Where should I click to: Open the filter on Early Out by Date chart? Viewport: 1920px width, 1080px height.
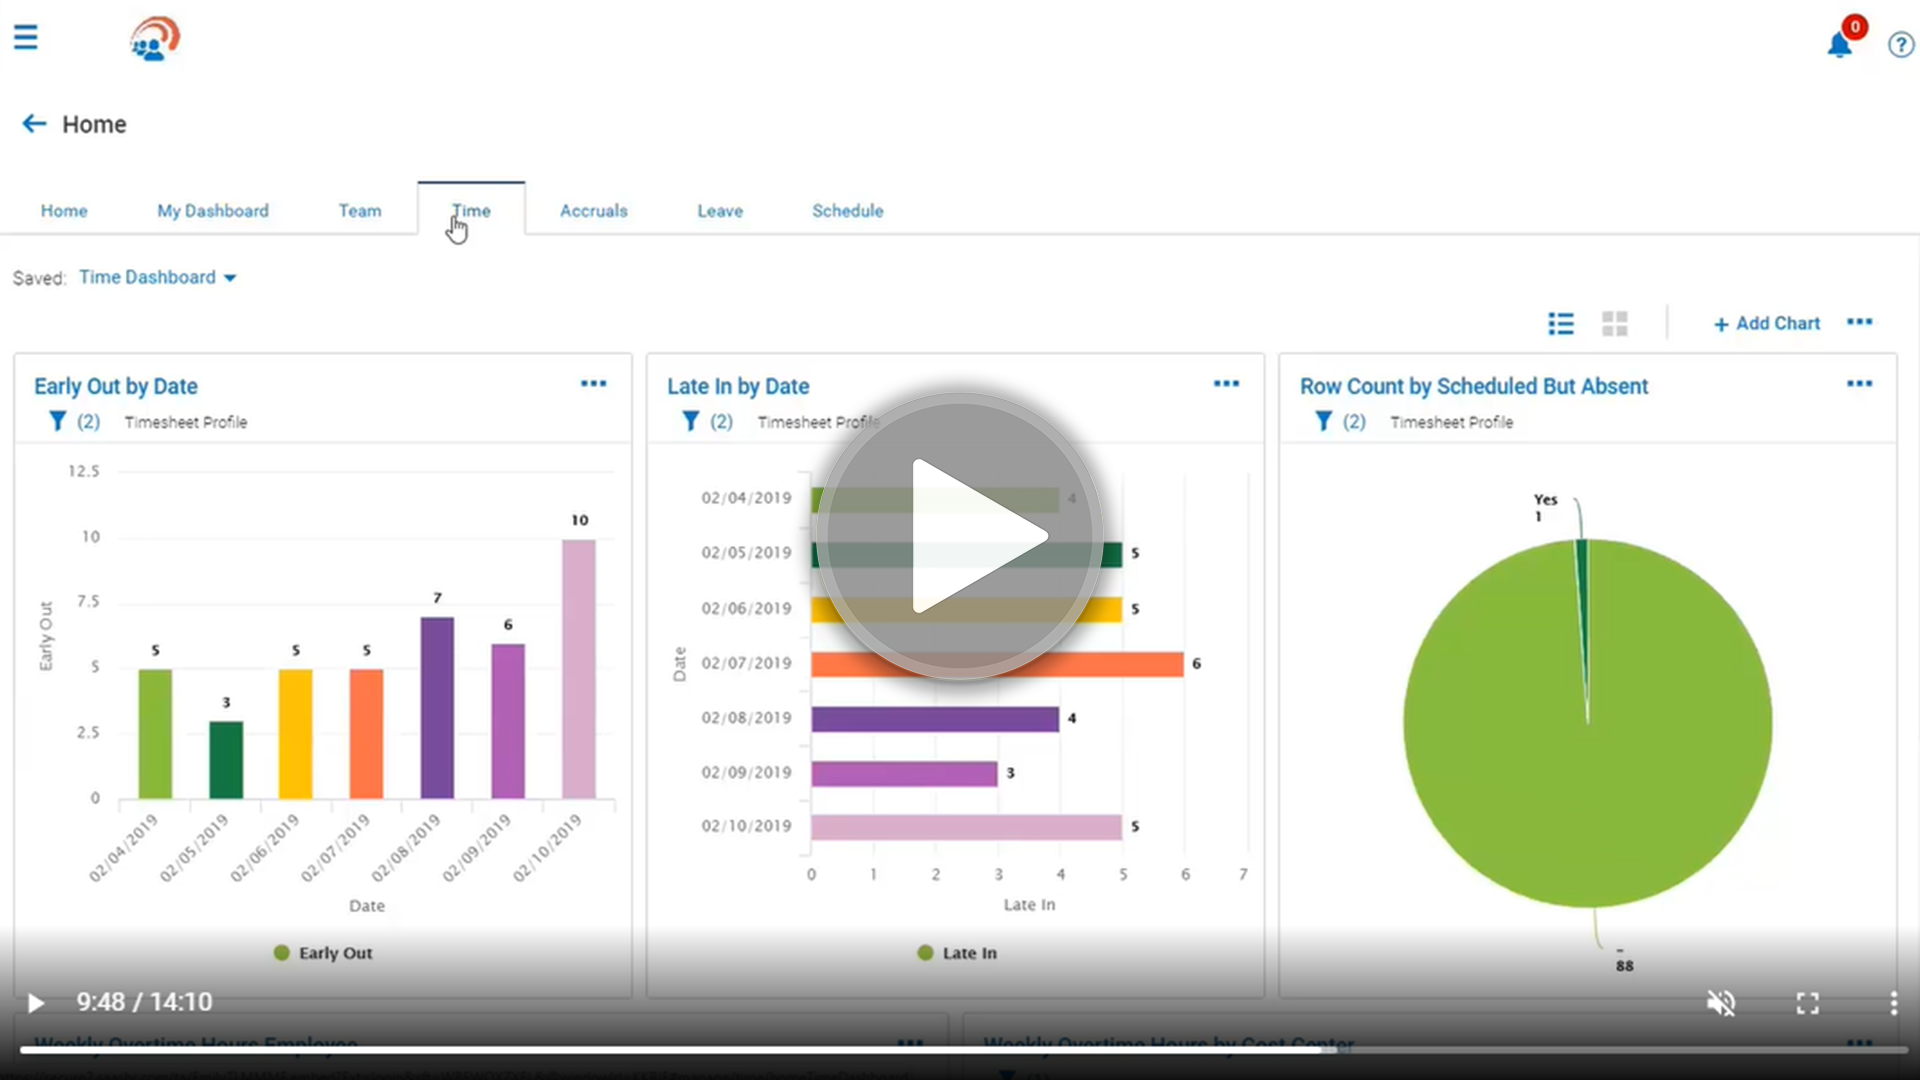point(58,421)
